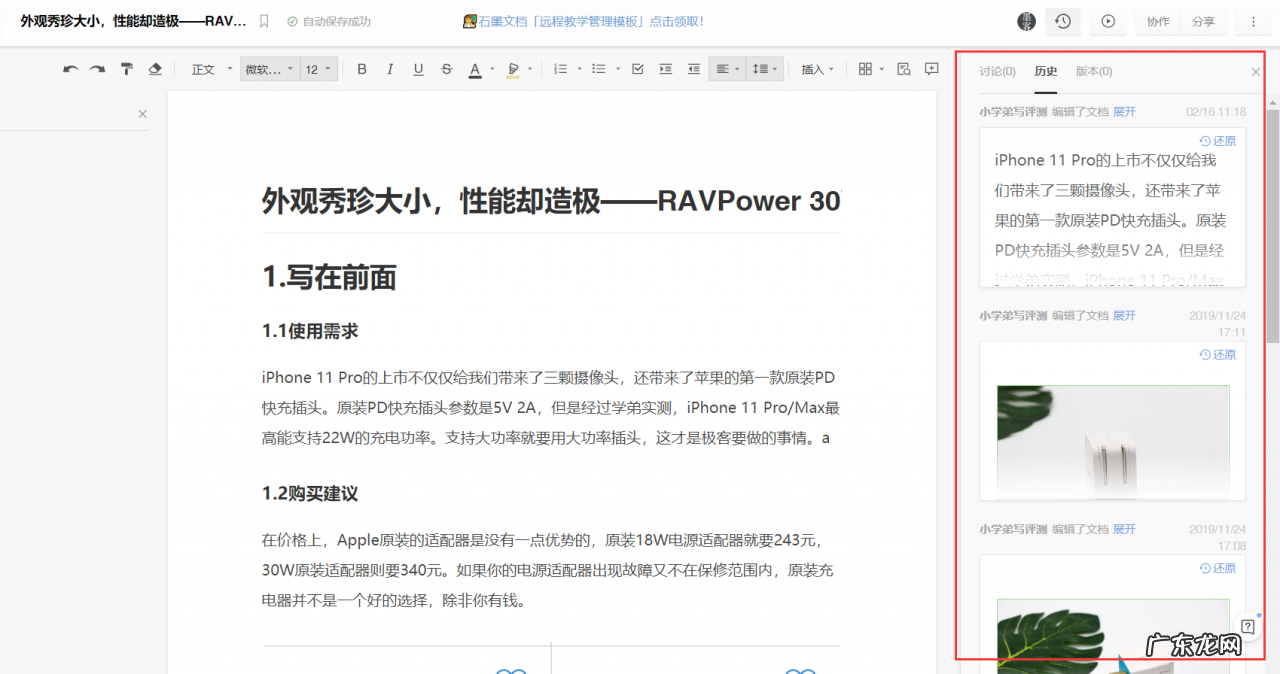Expand the first history entry with 展开

coord(1123,111)
